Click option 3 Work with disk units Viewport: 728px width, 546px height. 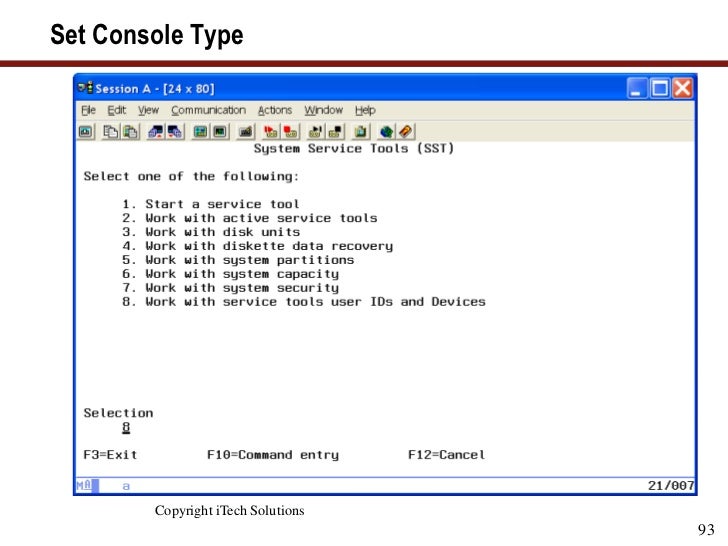pyautogui.click(x=211, y=232)
